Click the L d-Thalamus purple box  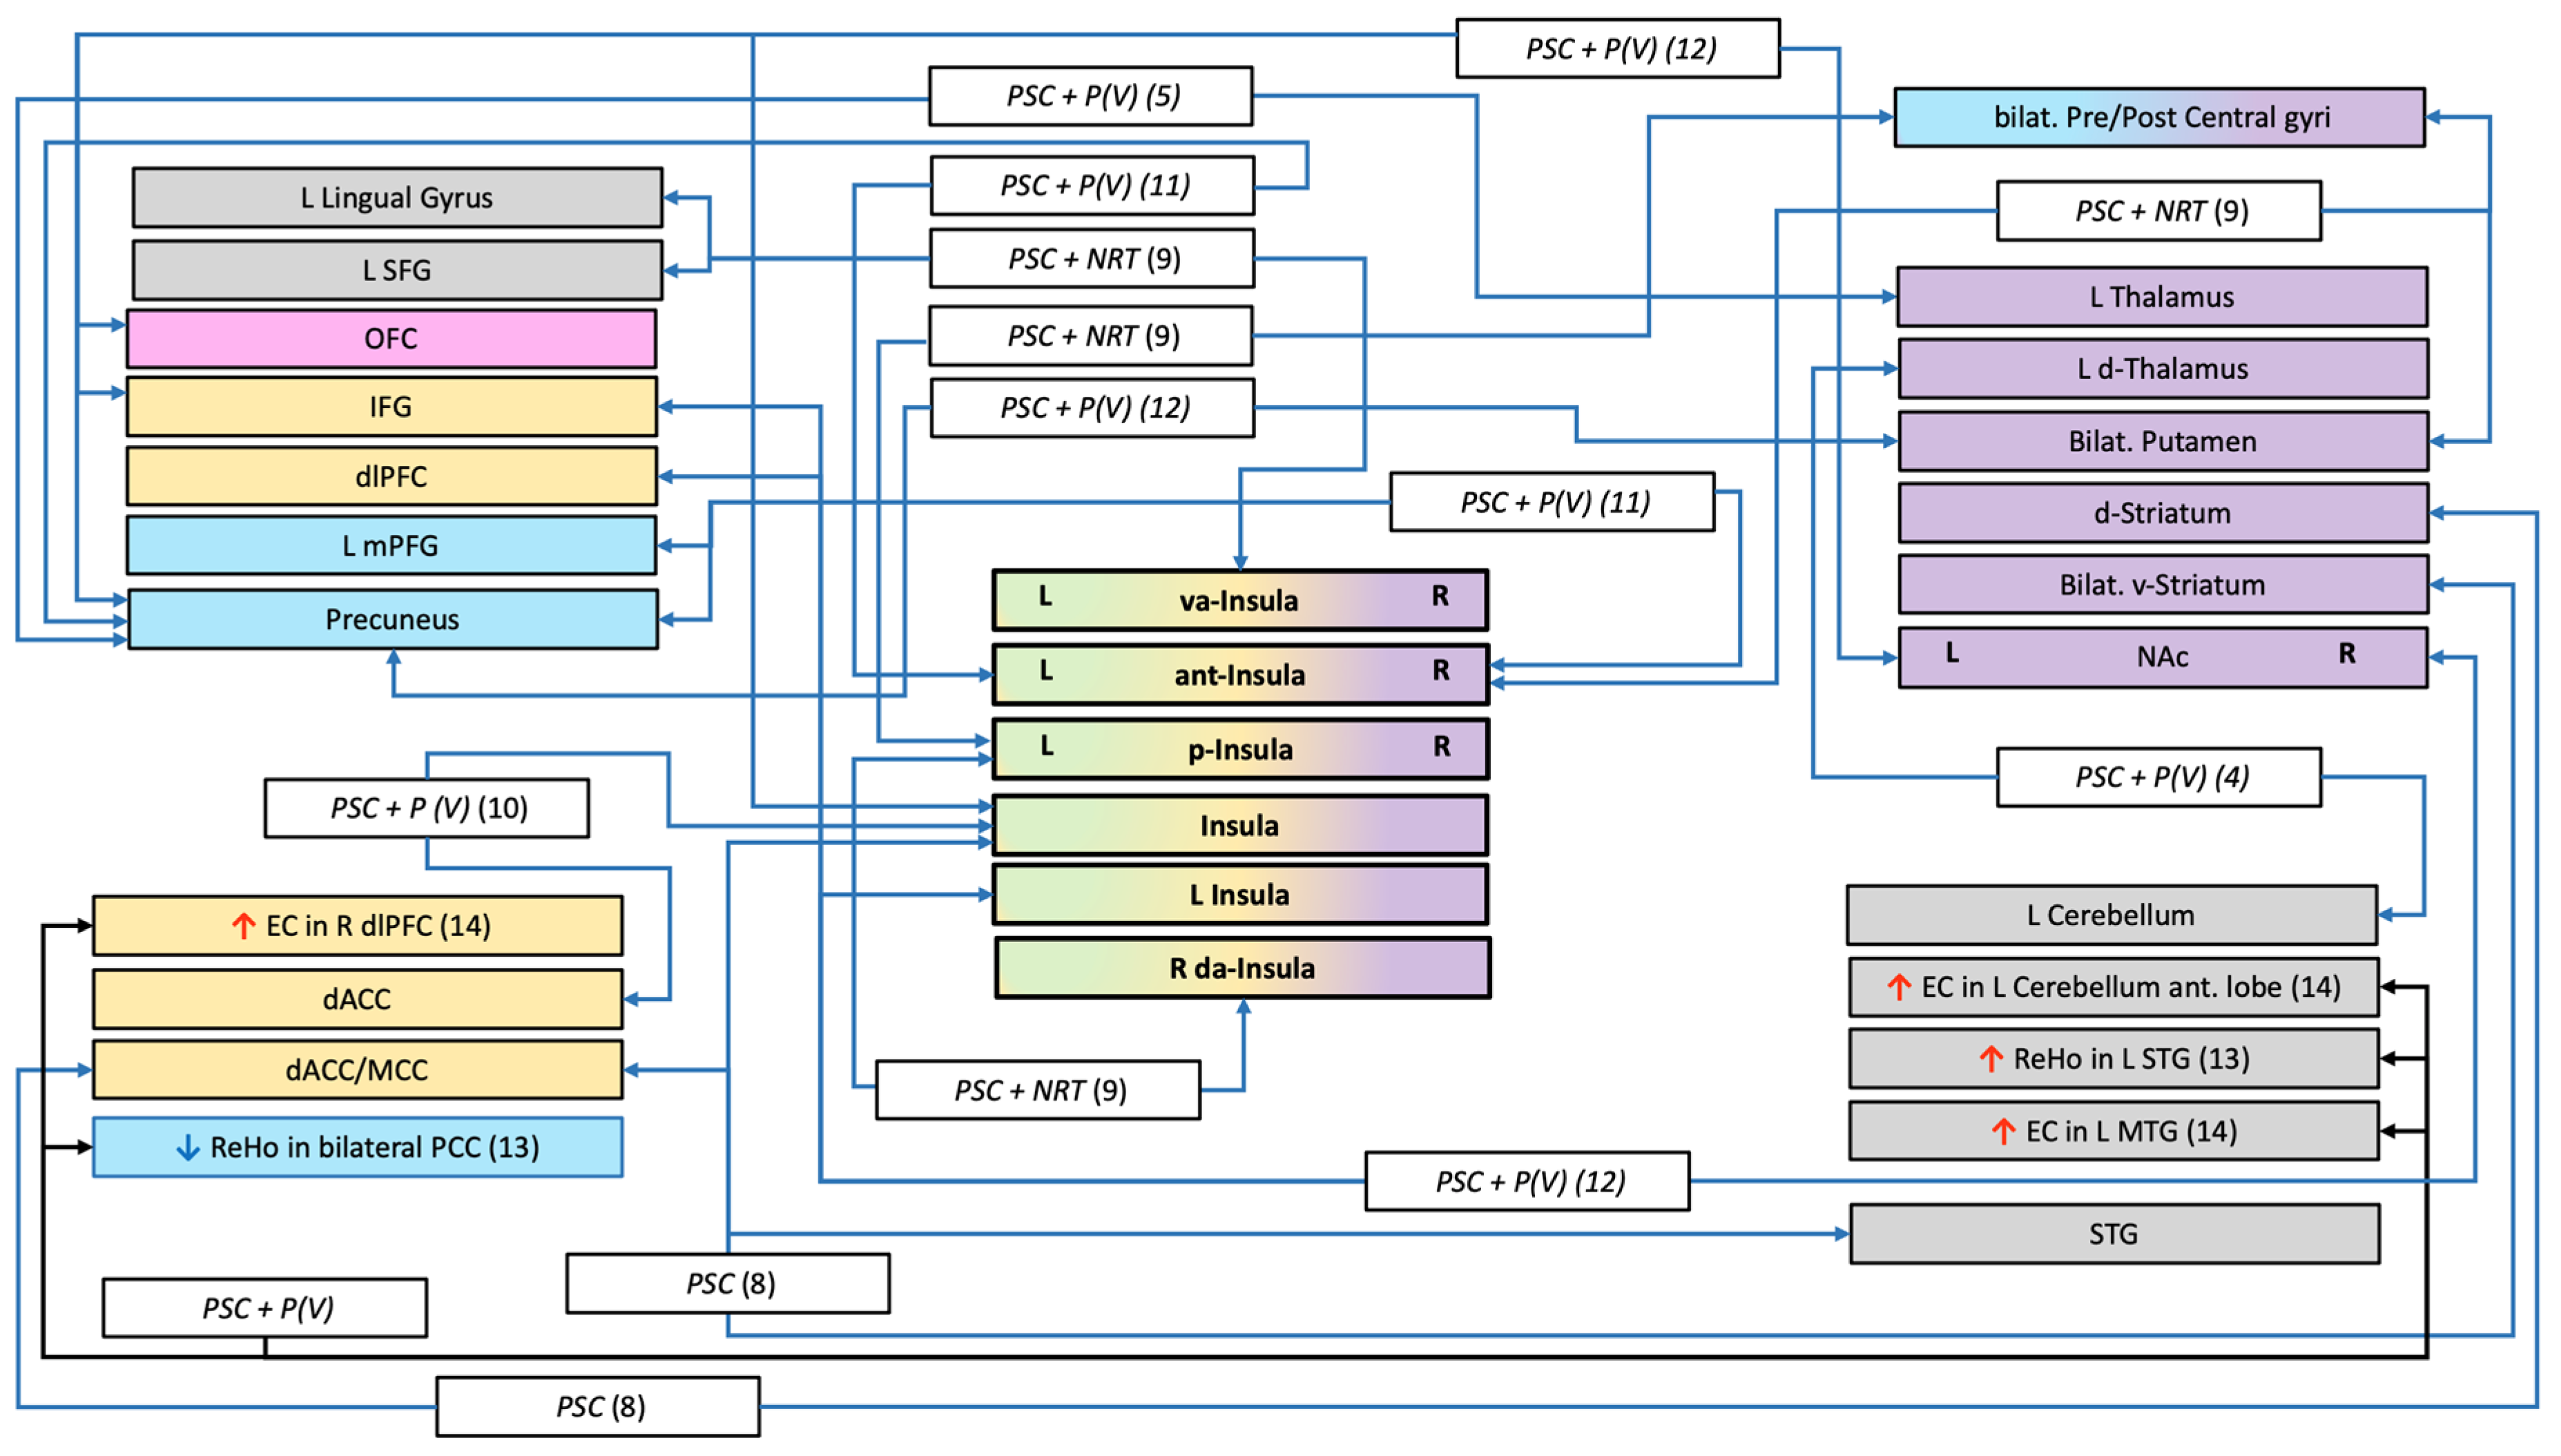point(2162,368)
